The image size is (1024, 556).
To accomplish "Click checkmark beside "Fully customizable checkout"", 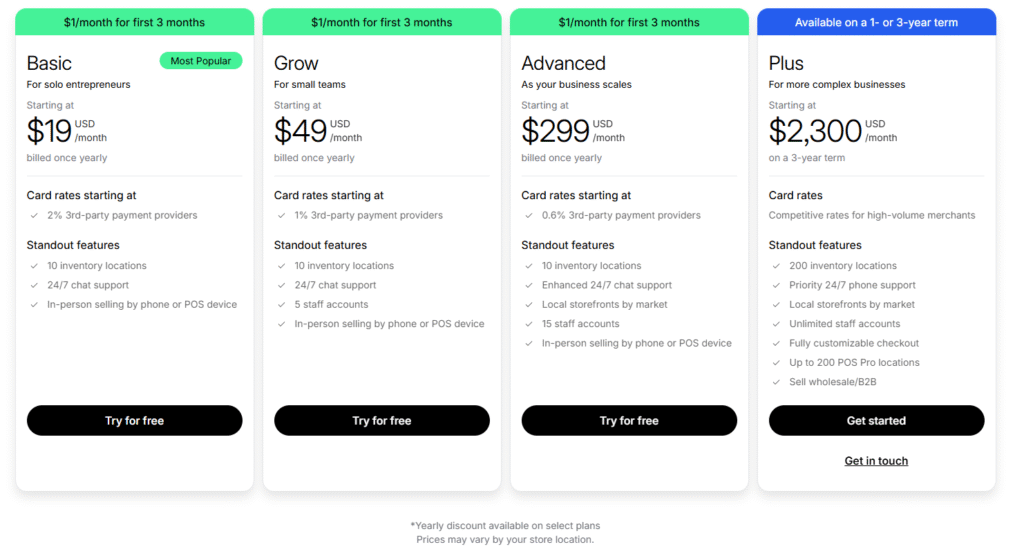I will (776, 344).
